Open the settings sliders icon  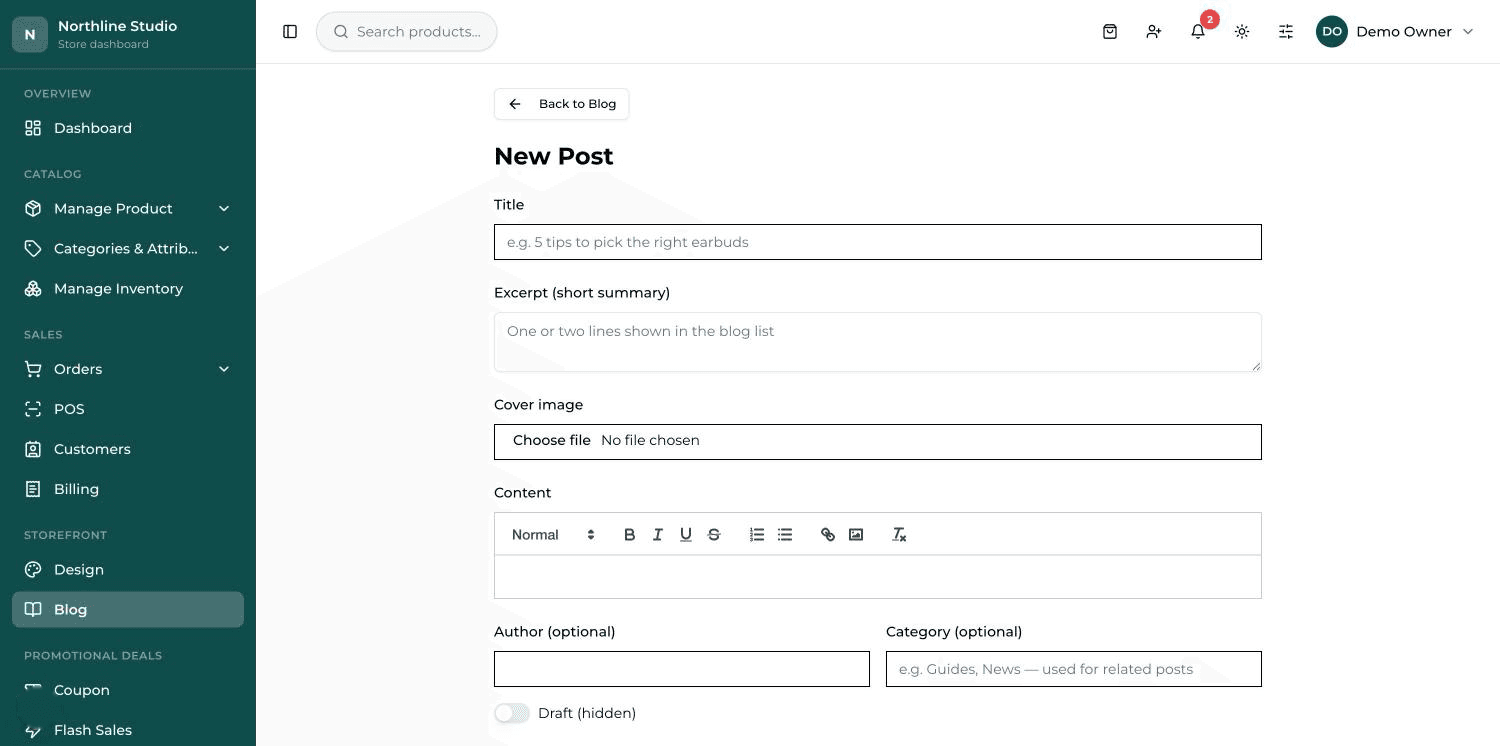[1286, 32]
